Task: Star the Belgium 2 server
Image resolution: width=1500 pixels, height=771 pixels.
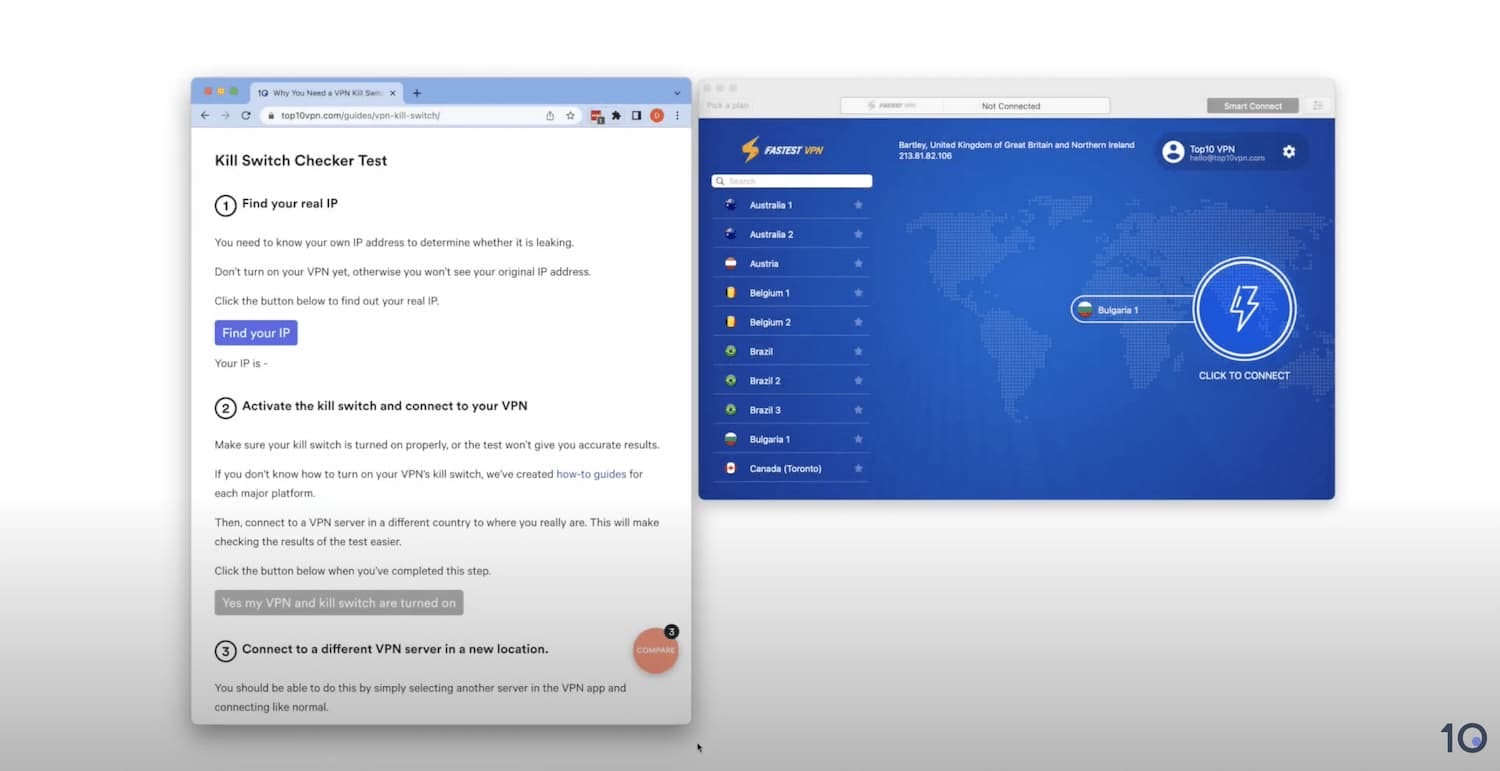Action: click(x=858, y=322)
